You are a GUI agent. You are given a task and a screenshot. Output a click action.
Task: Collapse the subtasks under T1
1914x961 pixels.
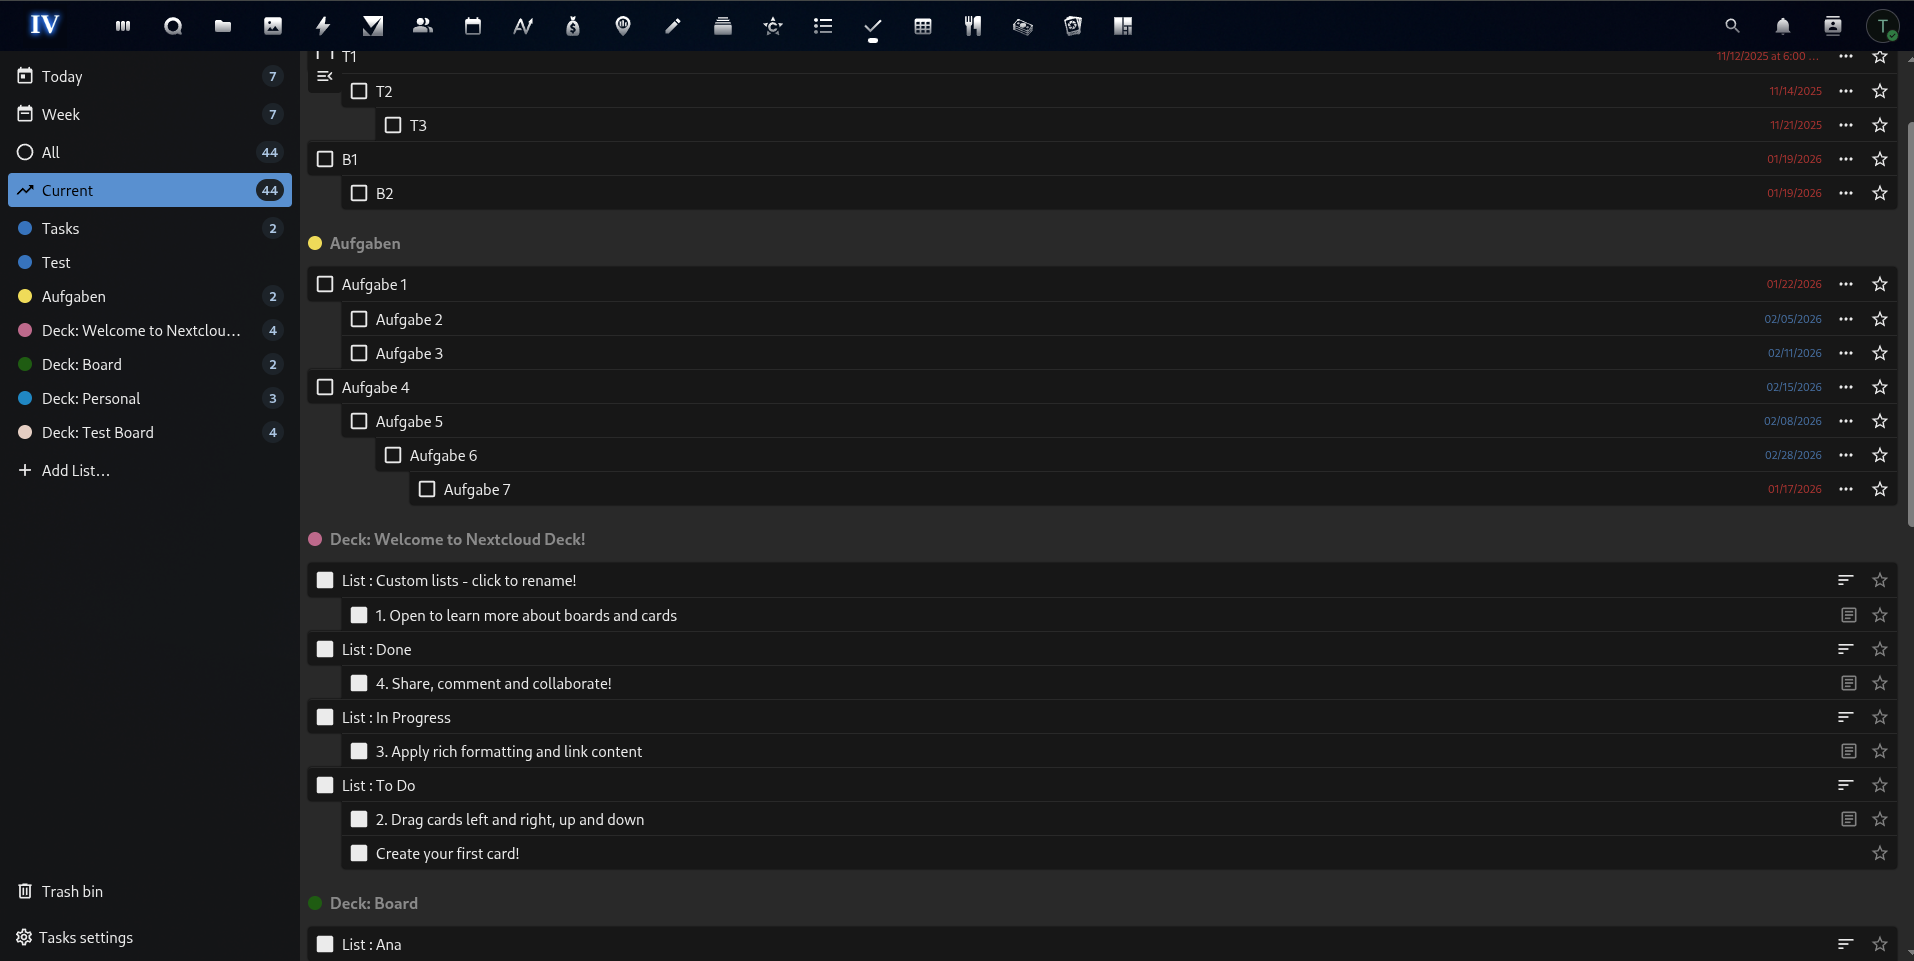pos(323,76)
